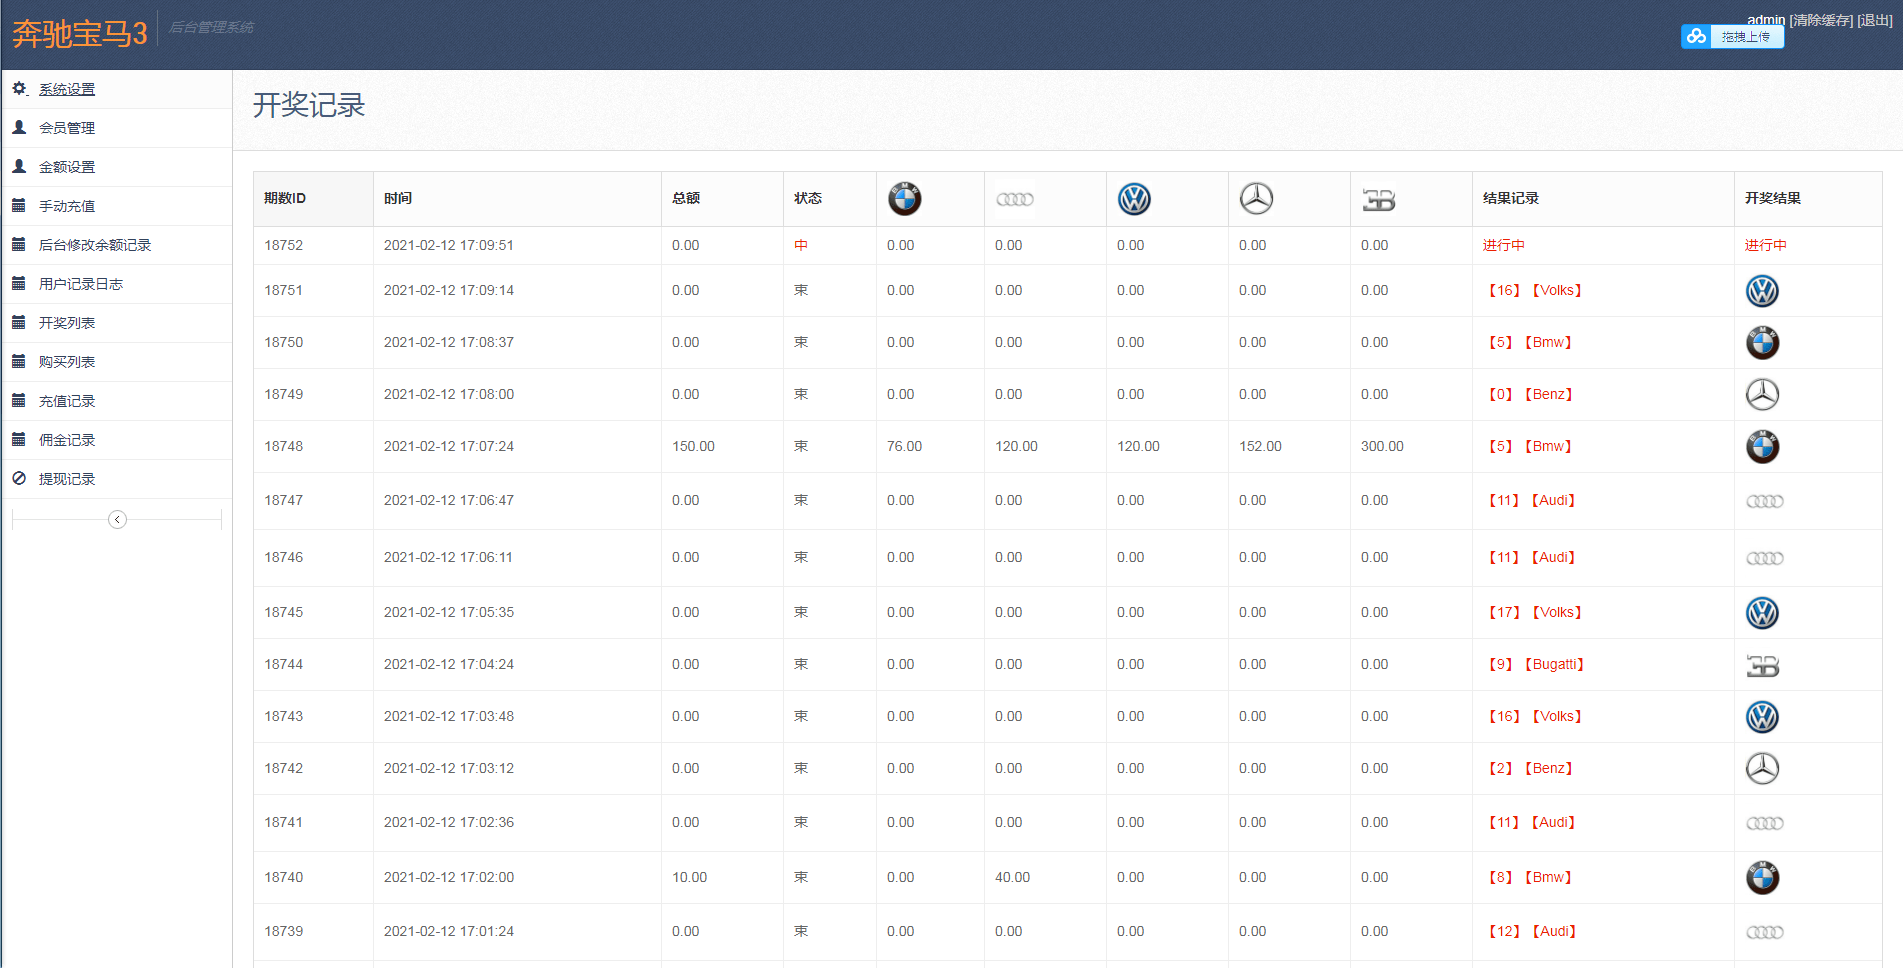Collapse the sidebar with the arrow toggle
This screenshot has width=1903, height=968.
click(117, 519)
